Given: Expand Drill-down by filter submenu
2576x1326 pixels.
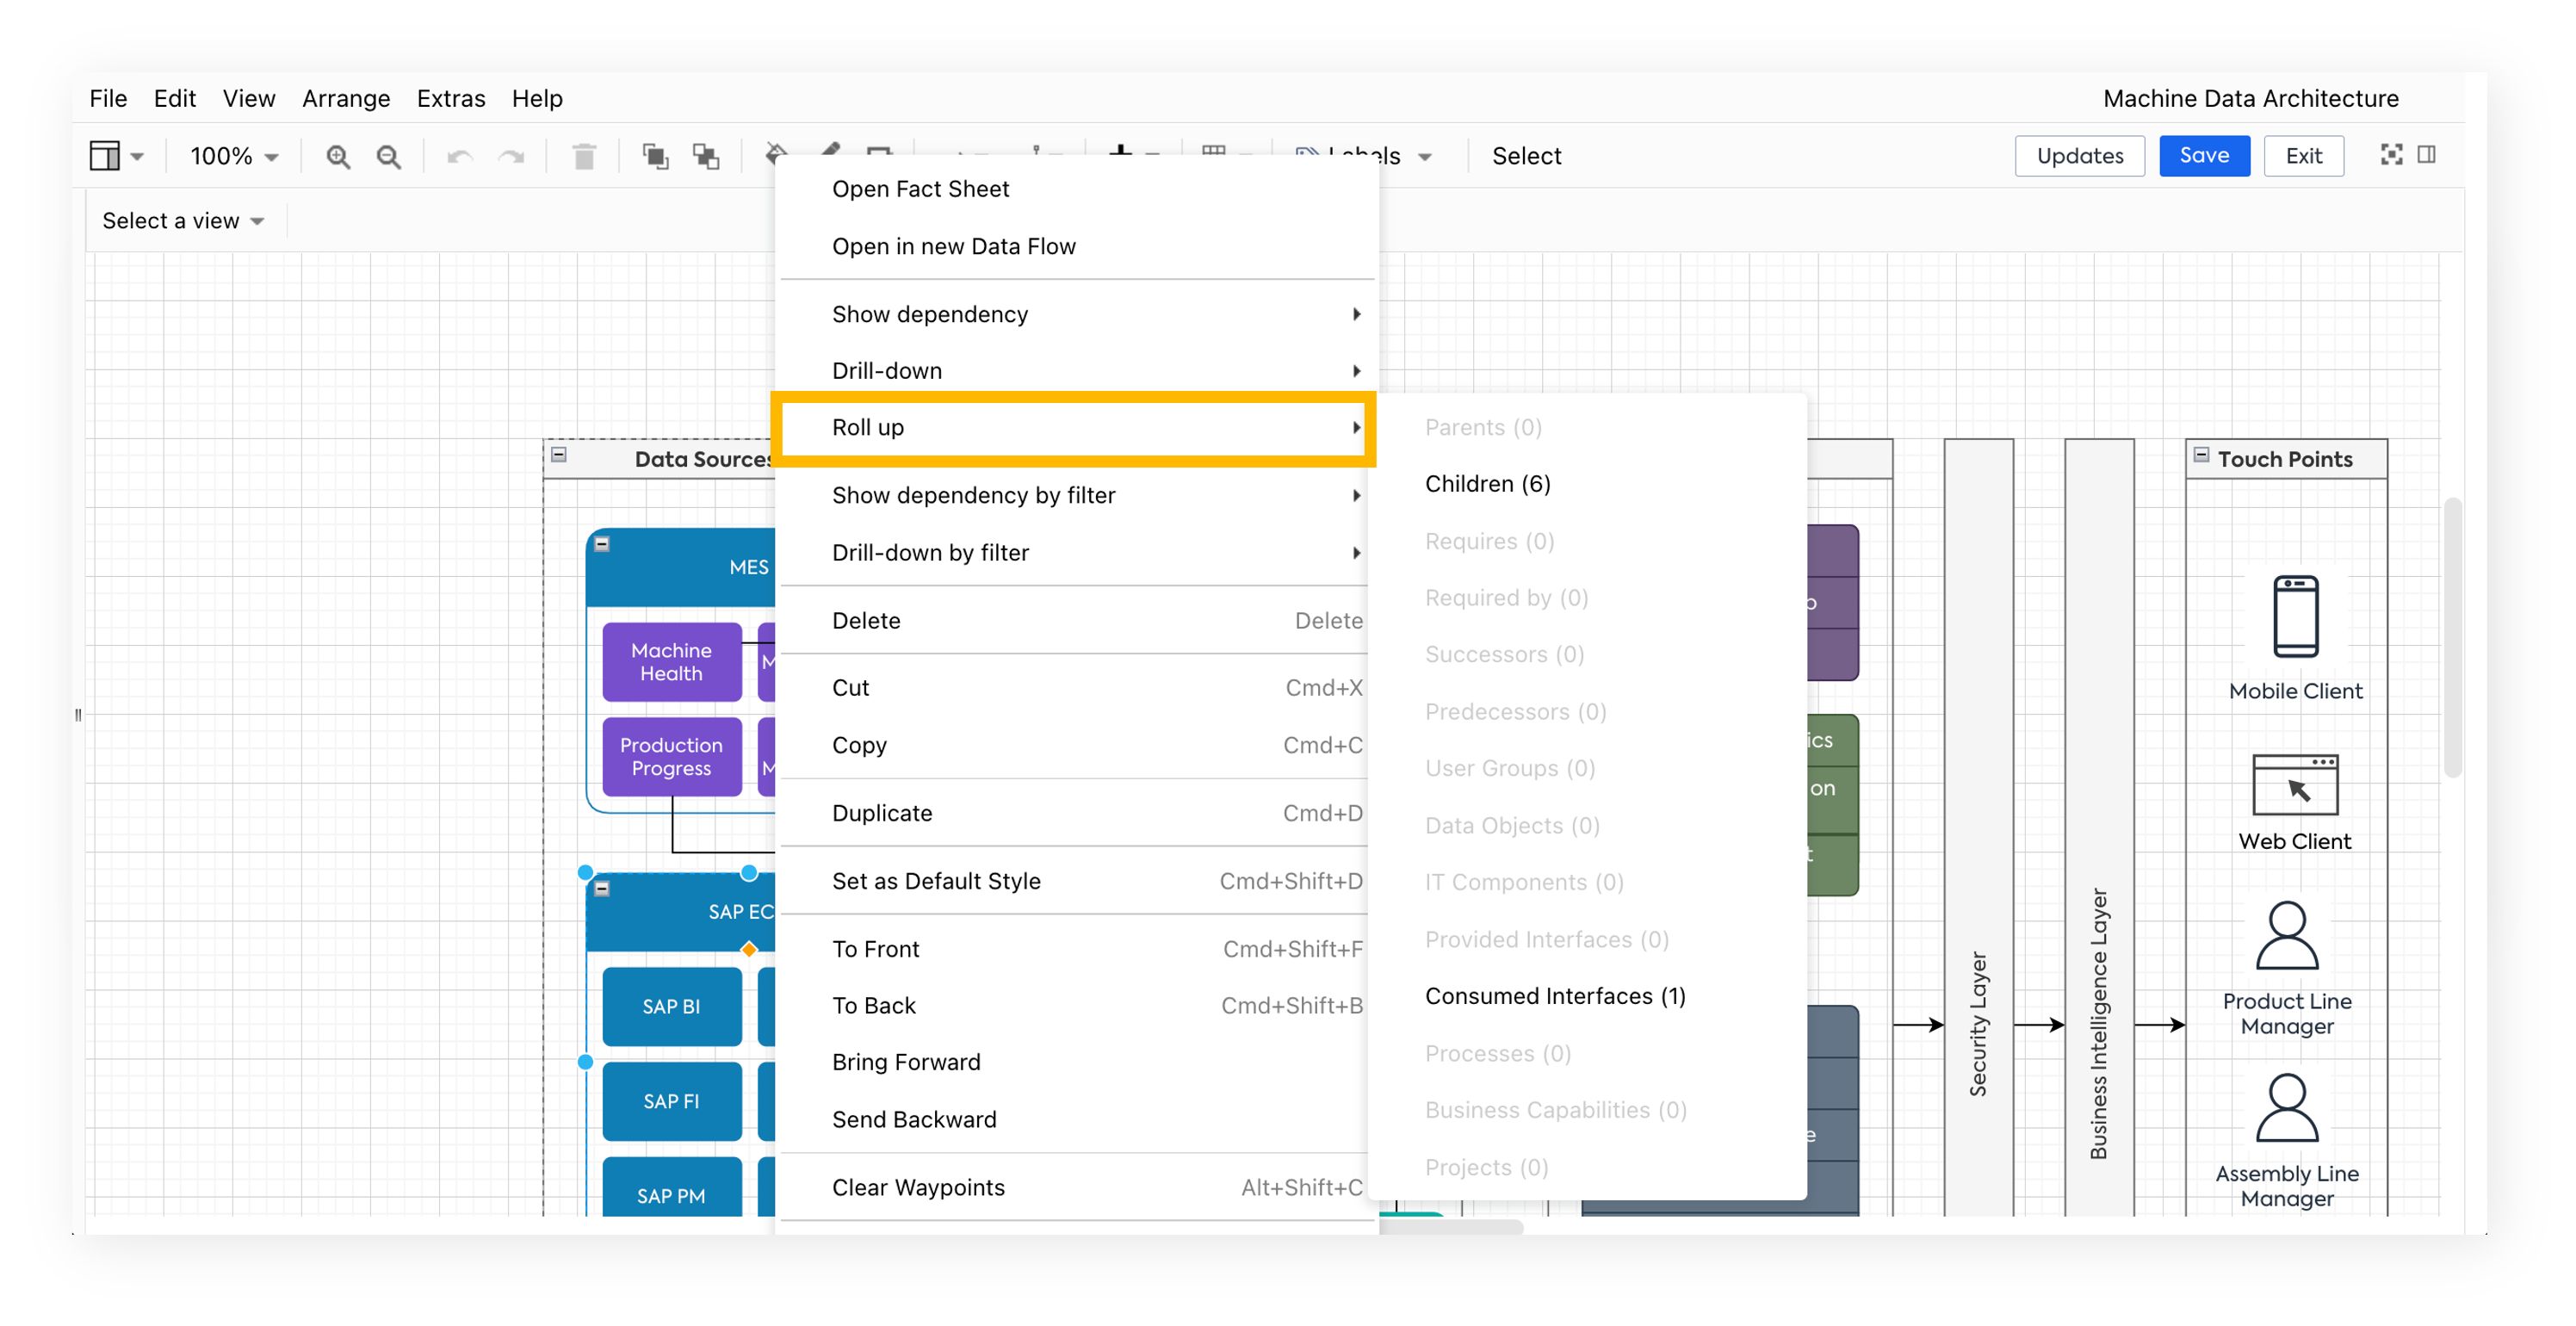Looking at the screenshot, I should click(1076, 553).
